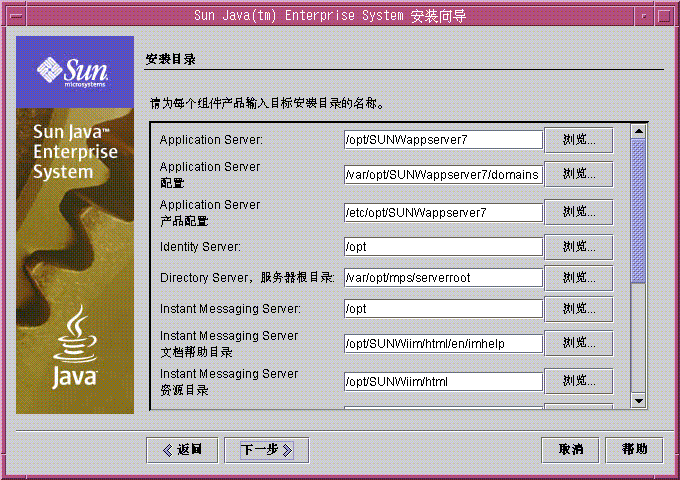Minimize the installer window

tap(644, 16)
